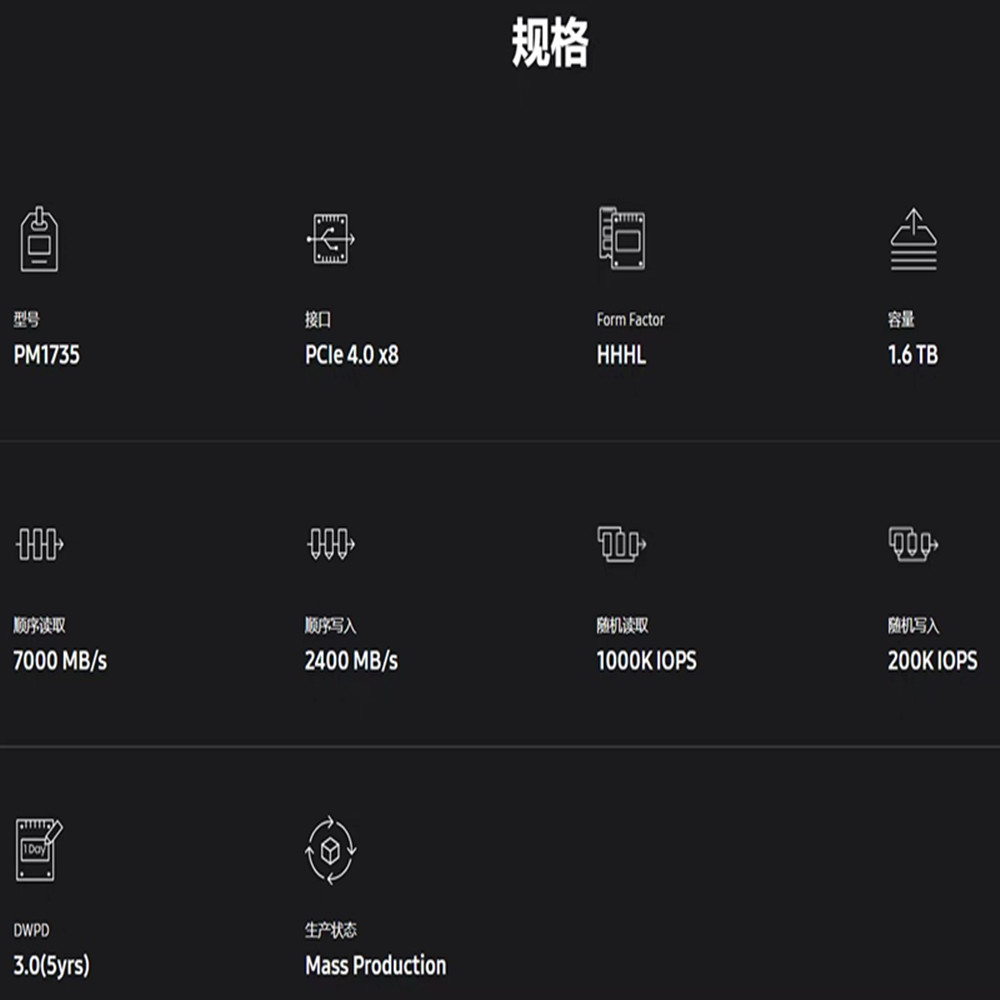
Task: Click the production status cube icon
Action: tap(330, 850)
